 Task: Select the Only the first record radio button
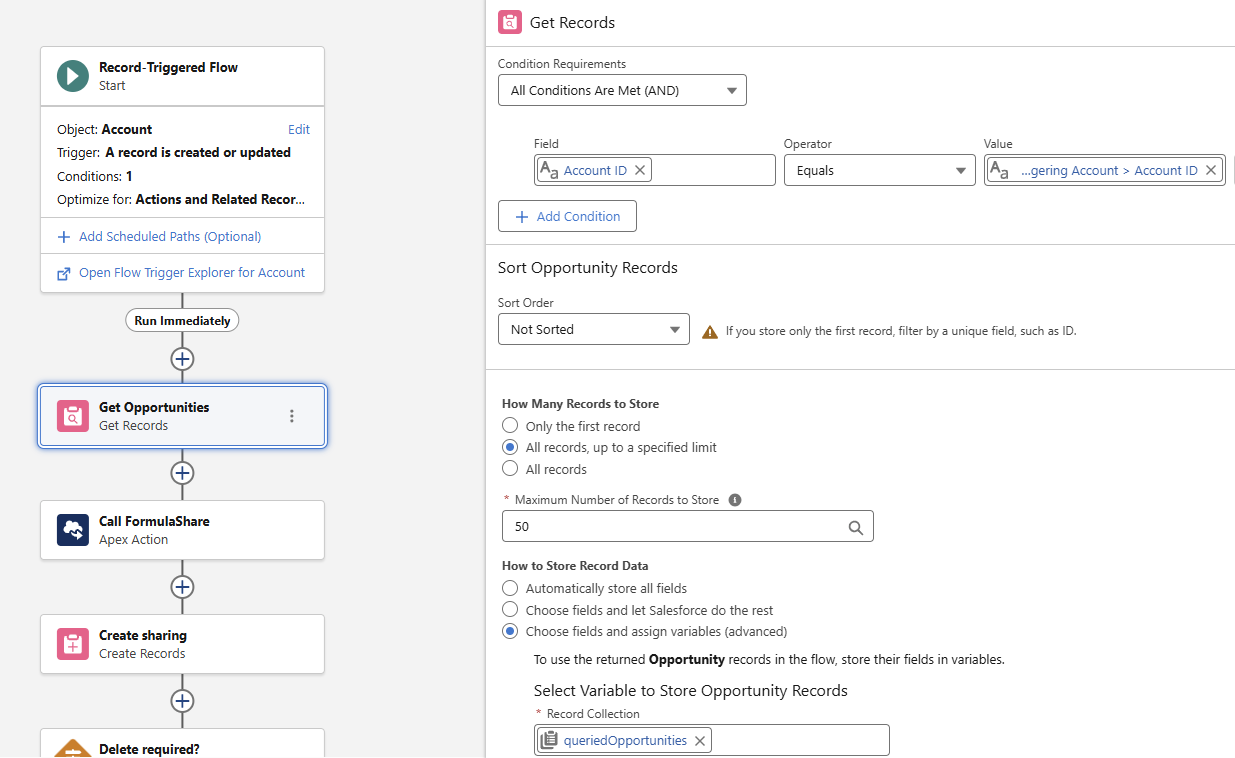click(510, 424)
